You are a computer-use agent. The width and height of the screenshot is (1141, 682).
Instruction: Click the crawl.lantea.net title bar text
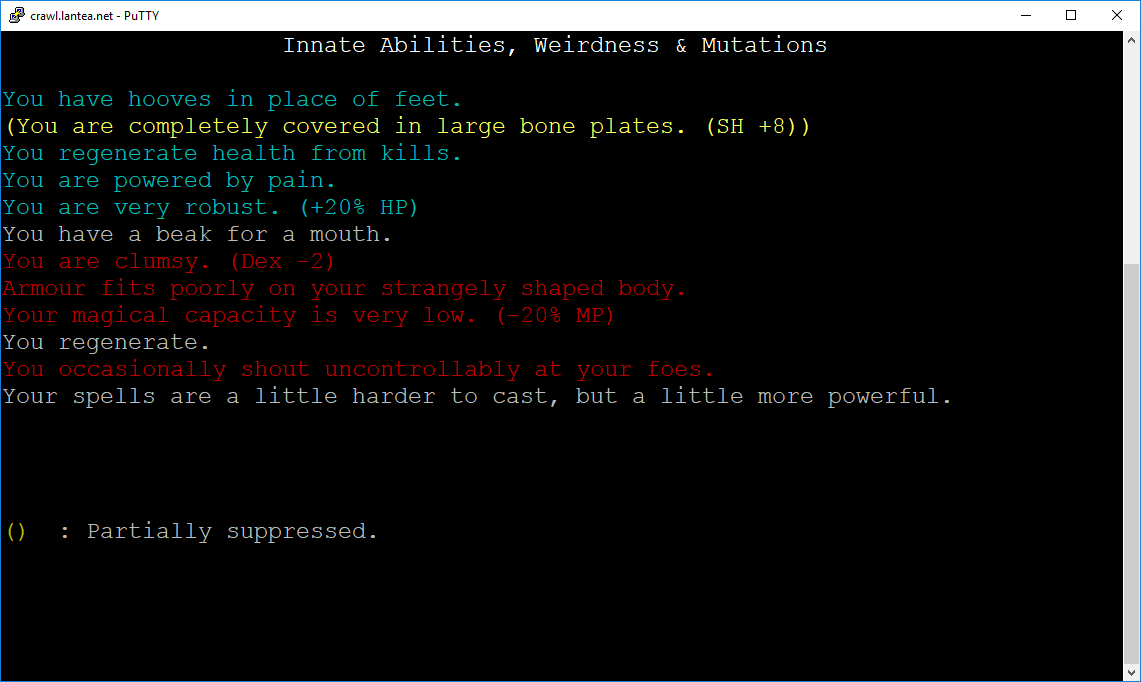(x=95, y=16)
